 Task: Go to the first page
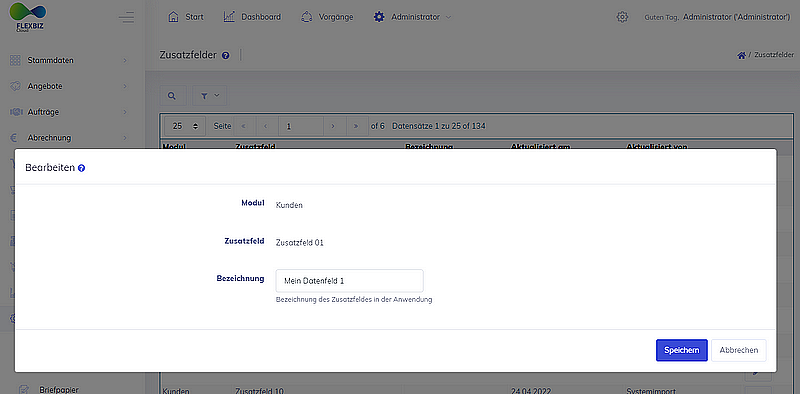[x=244, y=126]
